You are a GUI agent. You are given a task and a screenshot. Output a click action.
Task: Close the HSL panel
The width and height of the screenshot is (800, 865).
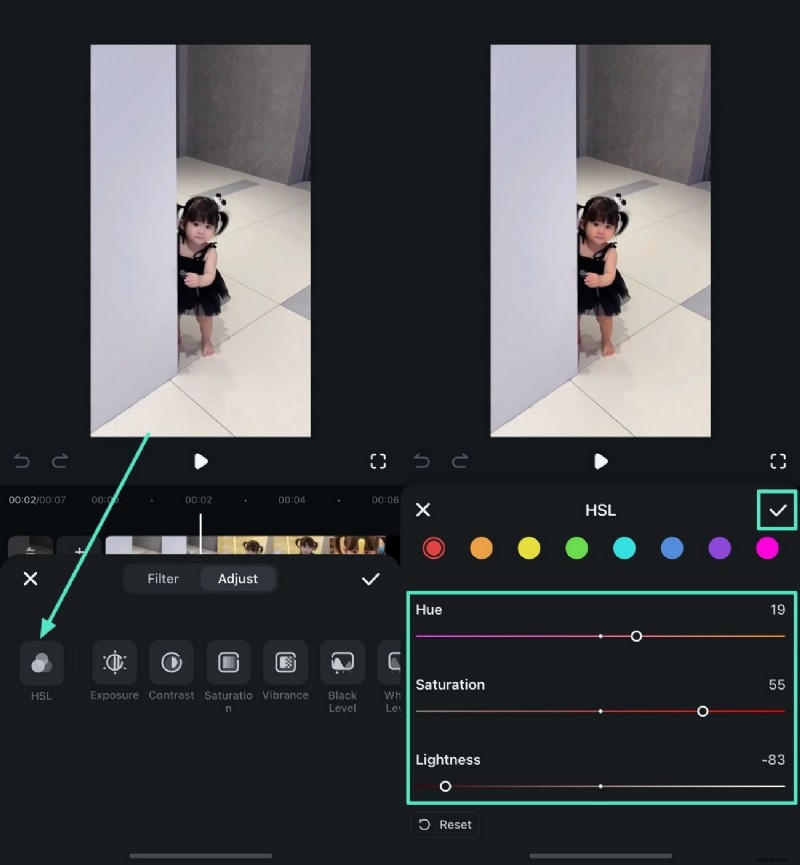tap(423, 510)
